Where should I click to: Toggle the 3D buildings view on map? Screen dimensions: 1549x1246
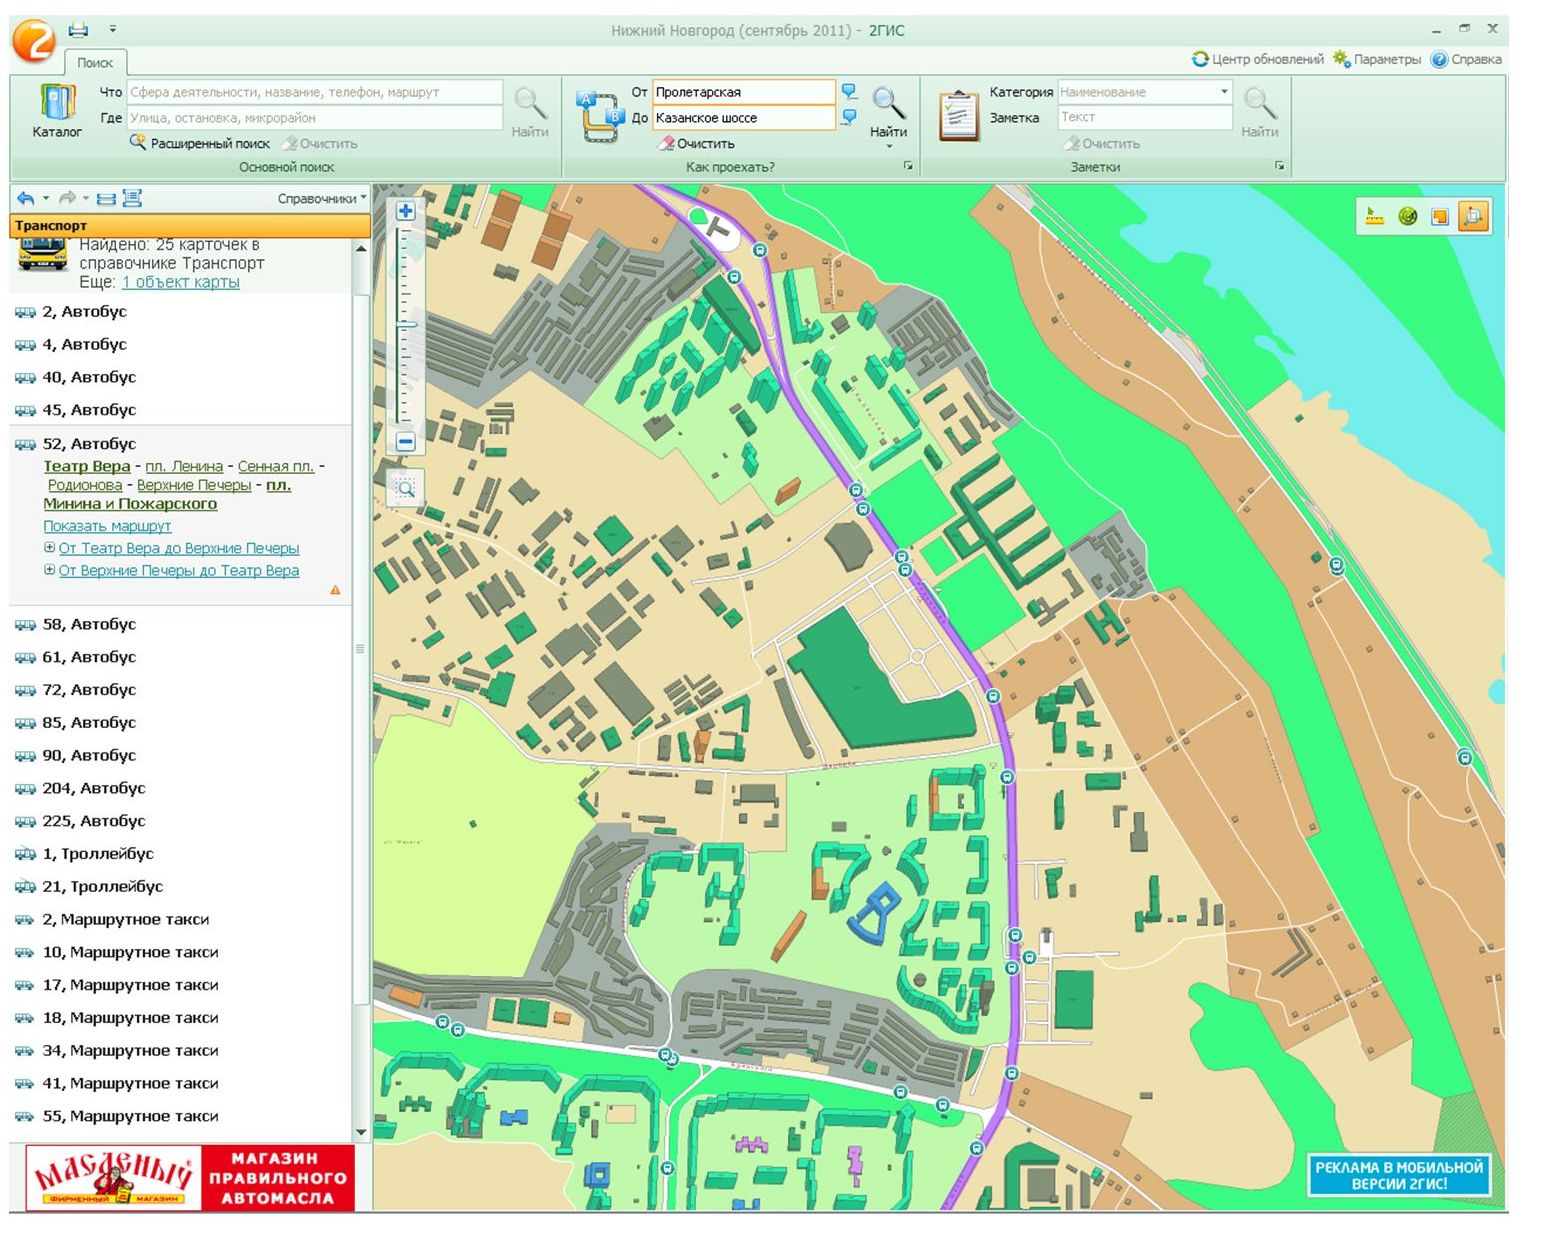pos(1473,216)
